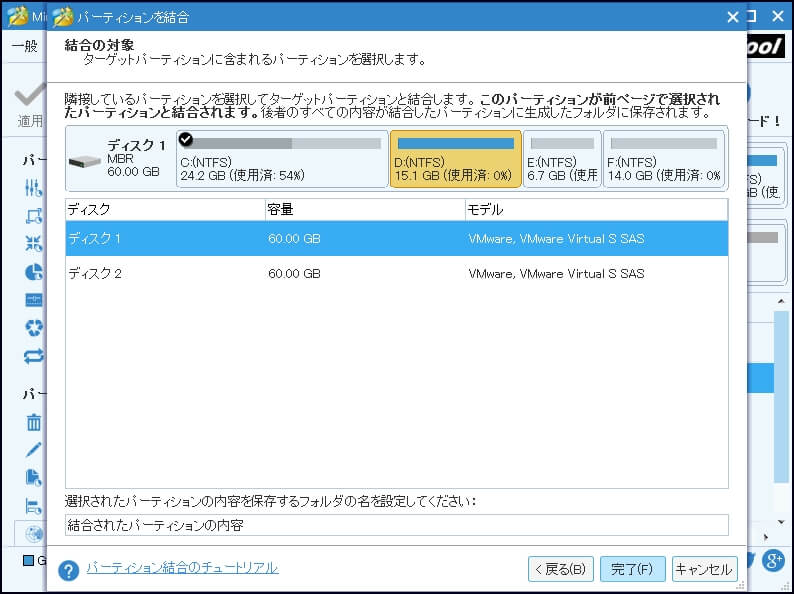The image size is (794, 594).
Task: Click the Disk 1 drive icon
Action: pyautogui.click(x=85, y=158)
